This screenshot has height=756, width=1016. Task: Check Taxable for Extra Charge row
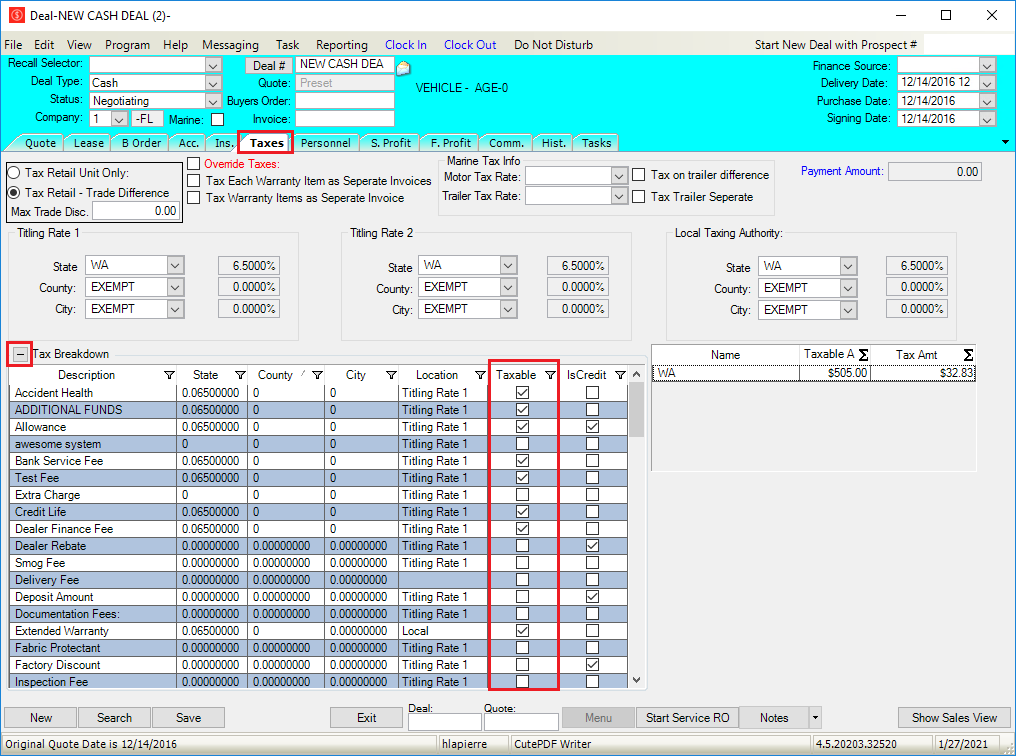point(522,495)
